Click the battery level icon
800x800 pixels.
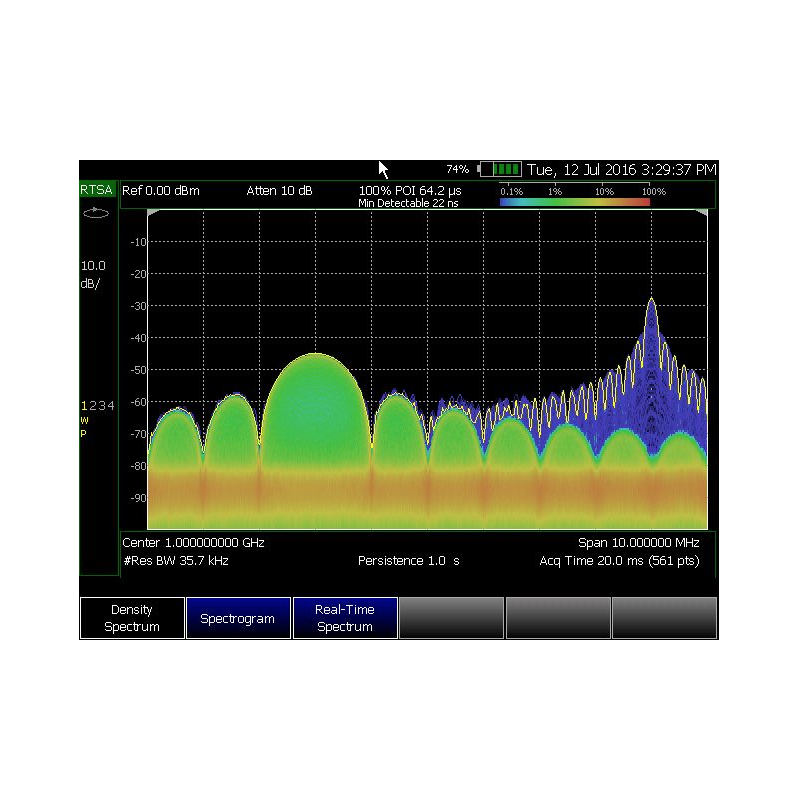[499, 169]
